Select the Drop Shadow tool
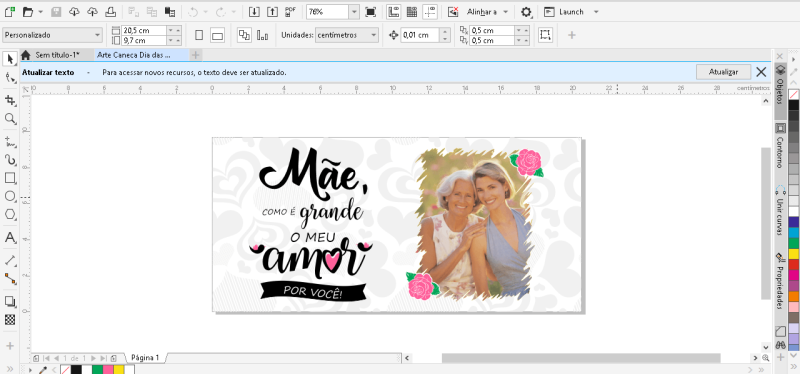The image size is (800, 374). tap(10, 301)
